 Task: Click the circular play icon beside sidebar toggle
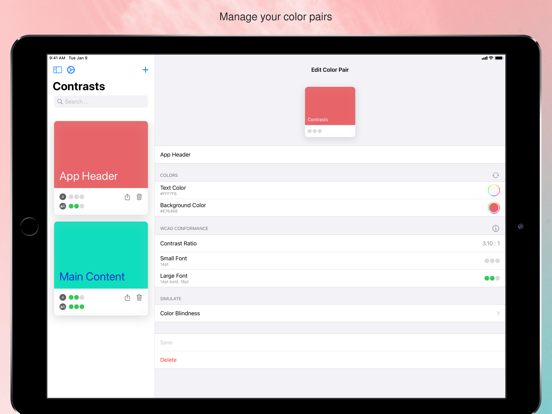pyautogui.click(x=71, y=70)
